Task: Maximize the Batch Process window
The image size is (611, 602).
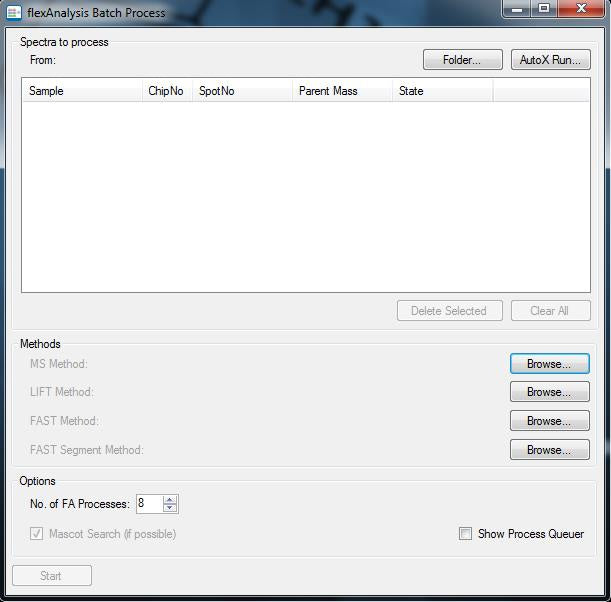Action: click(x=544, y=9)
